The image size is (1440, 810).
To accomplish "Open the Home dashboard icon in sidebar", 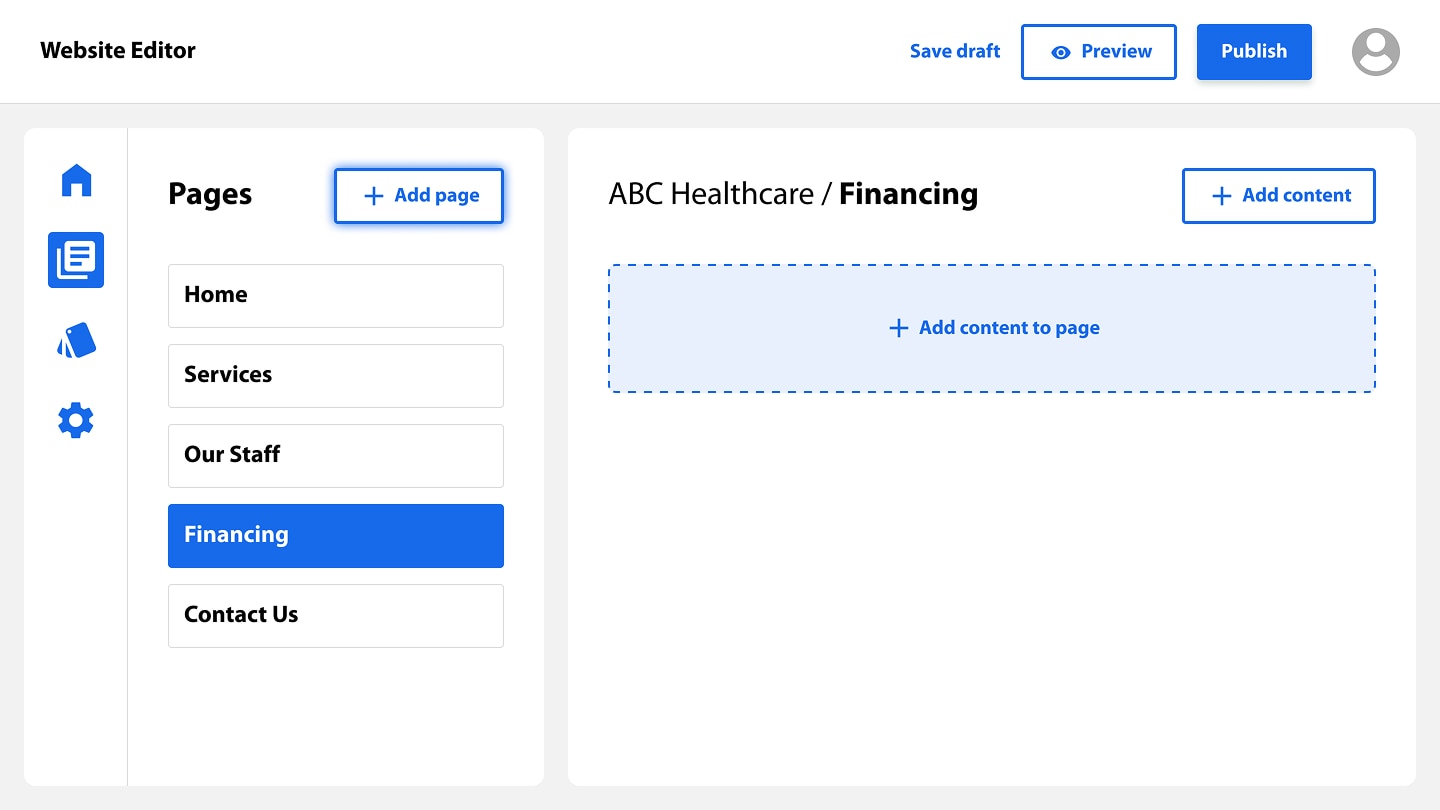I will click(76, 181).
